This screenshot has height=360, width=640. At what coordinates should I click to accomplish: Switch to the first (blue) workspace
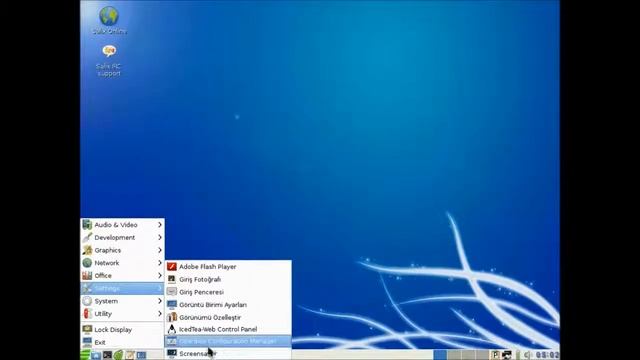(440, 355)
